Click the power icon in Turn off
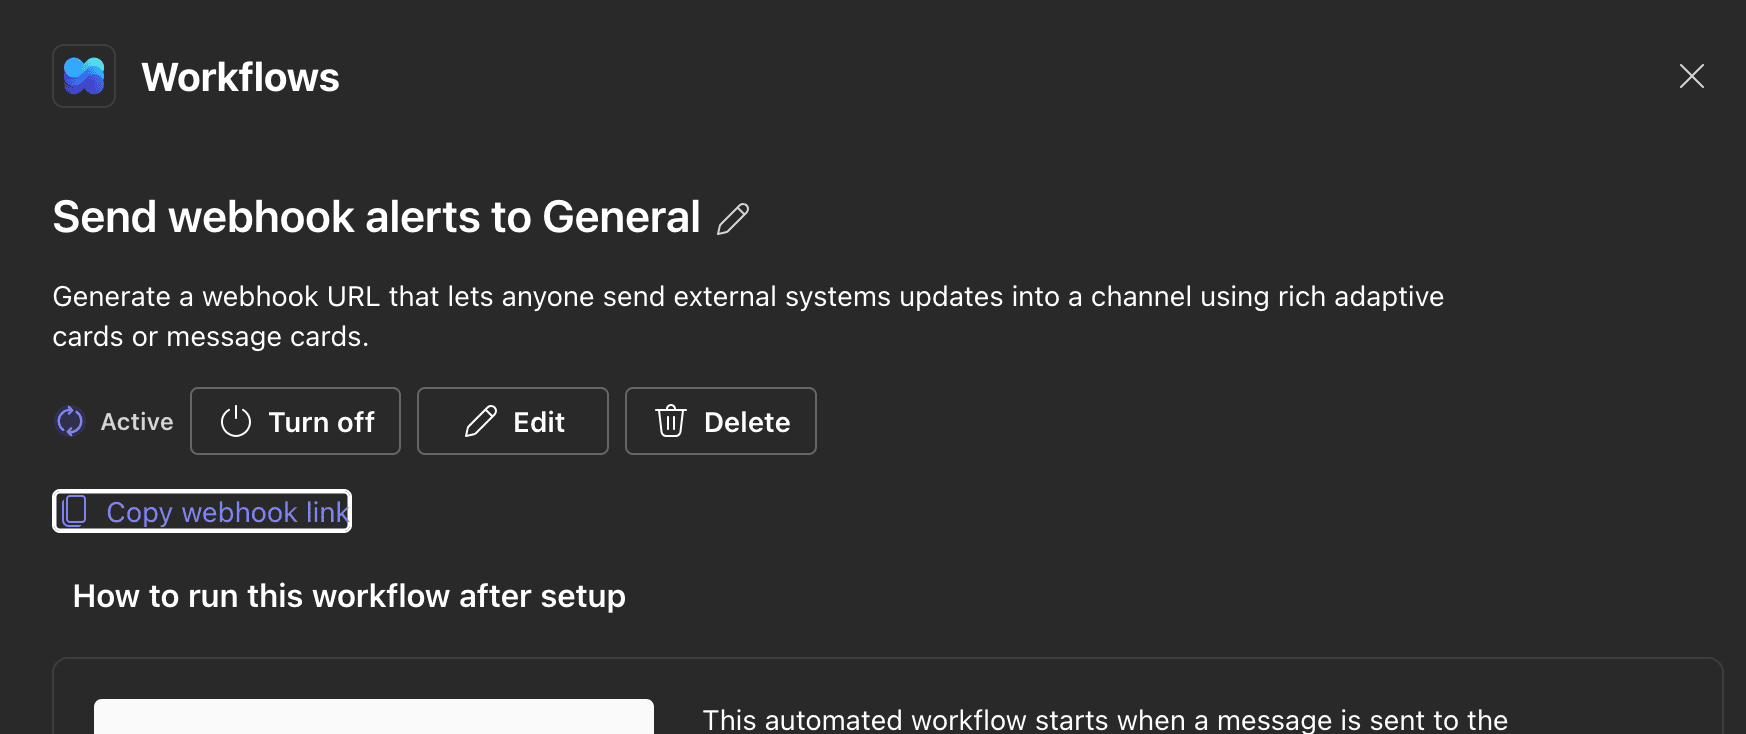This screenshot has height=734, width=1746. (236, 421)
